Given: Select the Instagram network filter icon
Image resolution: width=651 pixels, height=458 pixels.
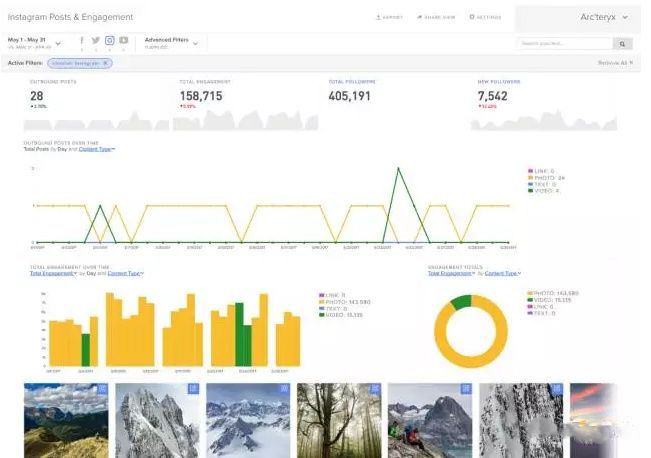Looking at the screenshot, I should click(x=110, y=40).
